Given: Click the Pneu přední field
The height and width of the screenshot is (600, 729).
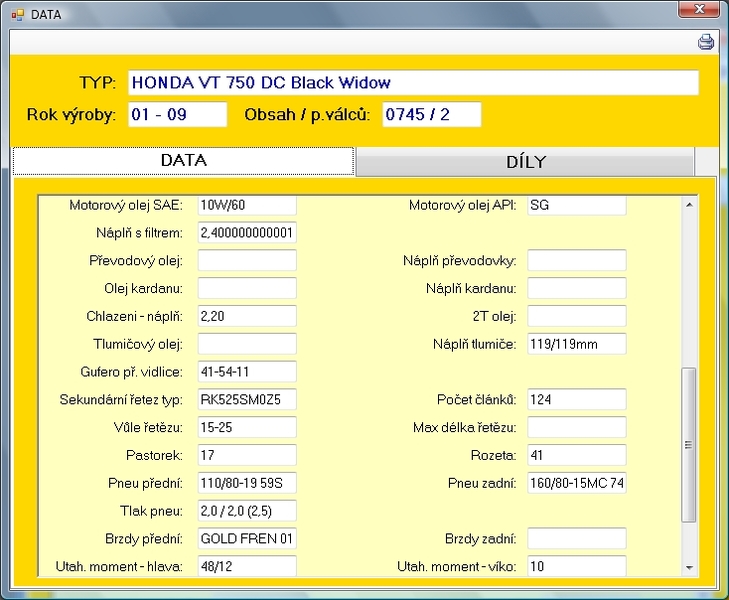Looking at the screenshot, I should click(x=247, y=483).
